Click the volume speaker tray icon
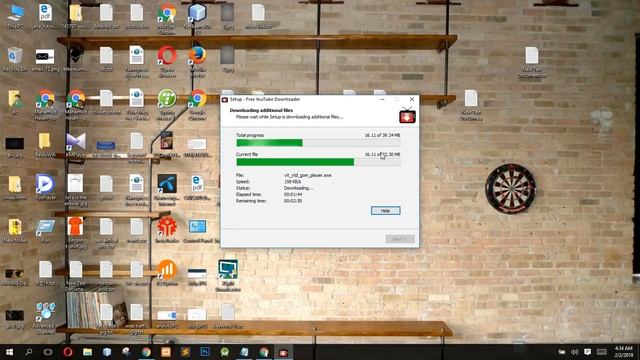This screenshot has width=640, height=360. click(x=575, y=352)
